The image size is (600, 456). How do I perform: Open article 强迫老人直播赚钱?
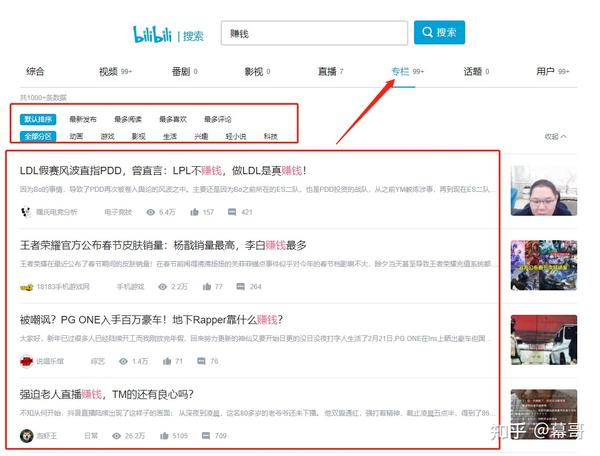[x=106, y=394]
